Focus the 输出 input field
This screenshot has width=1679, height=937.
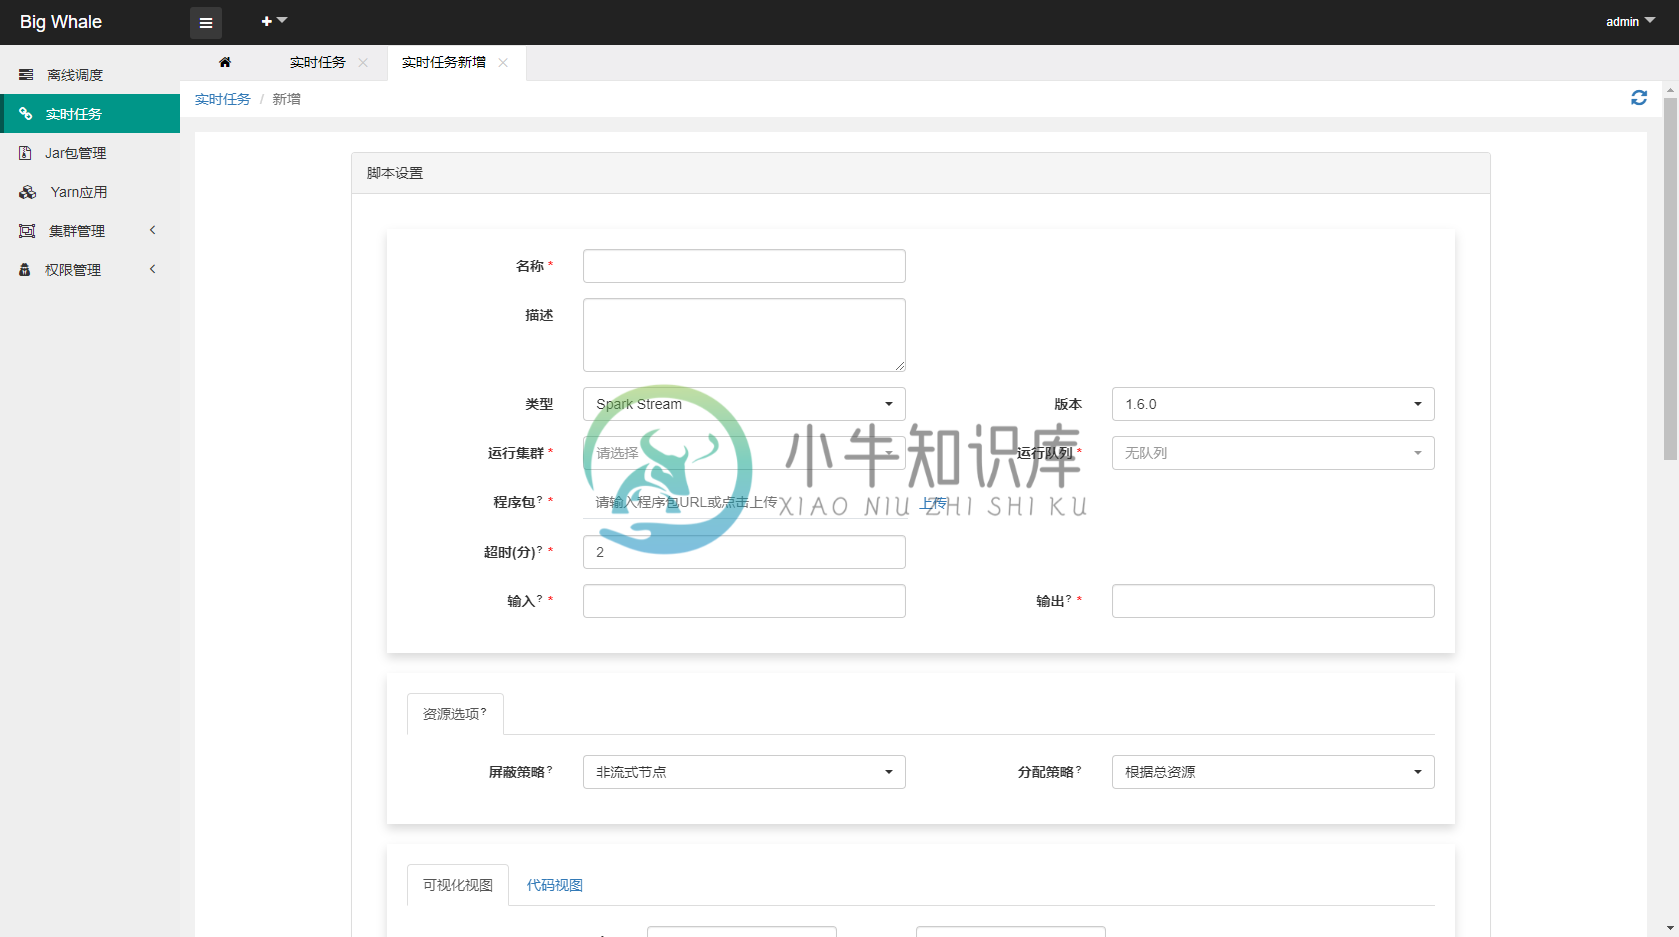point(1273,601)
